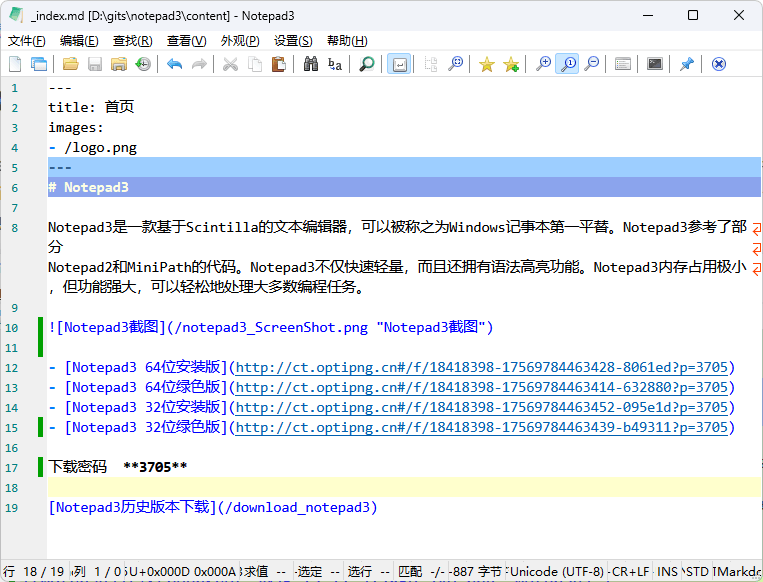Screen dimensions: 763x582
Task: Click the terminal command line icon
Action: (x=655, y=64)
